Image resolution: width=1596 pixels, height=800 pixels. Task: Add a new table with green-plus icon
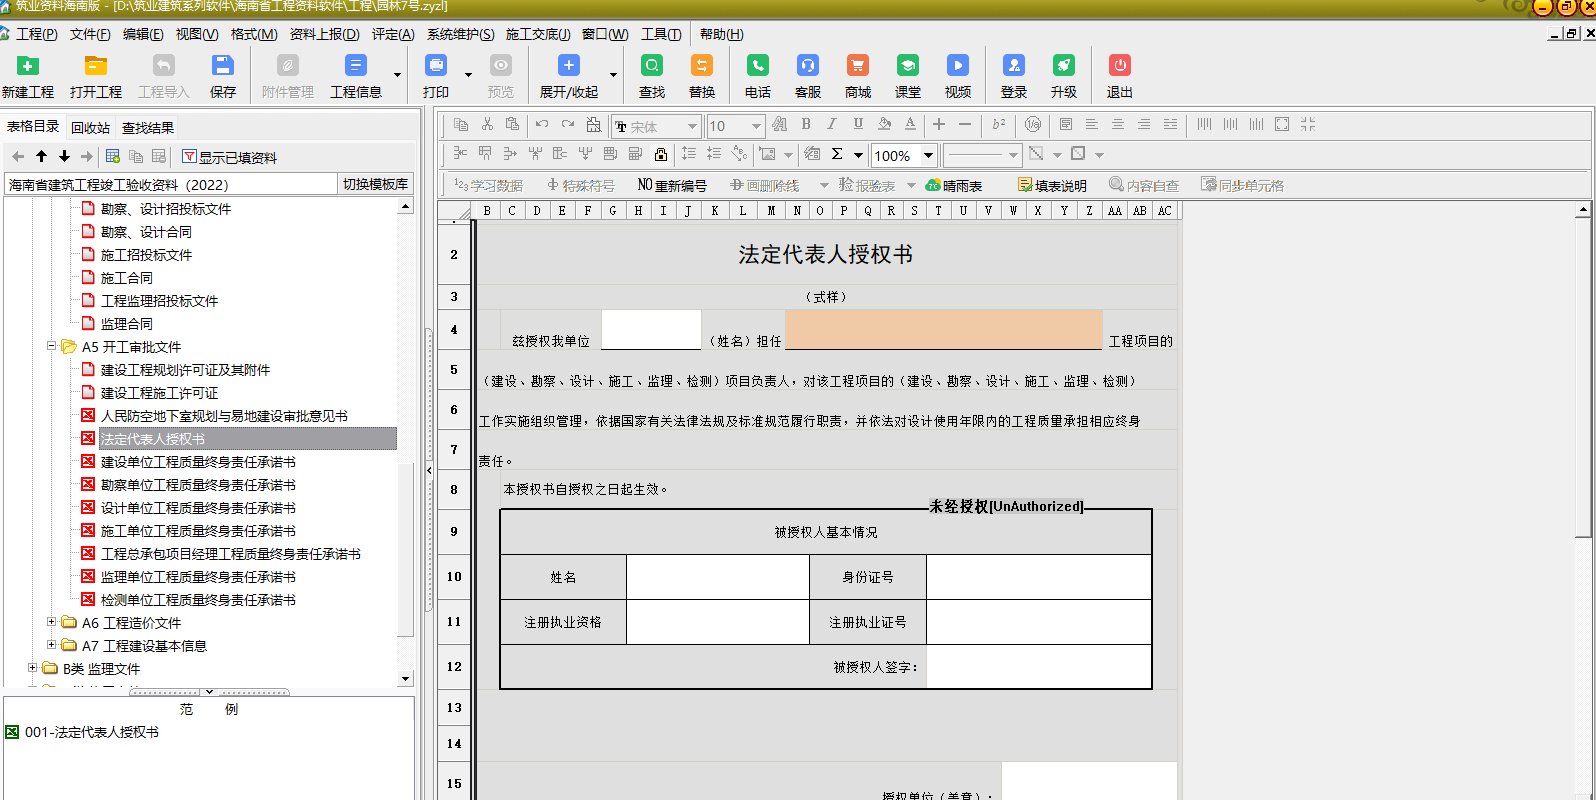[113, 156]
